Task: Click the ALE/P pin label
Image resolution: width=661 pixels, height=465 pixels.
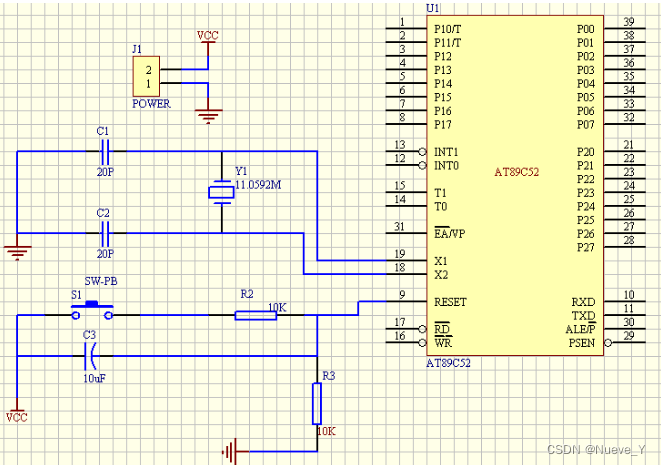Action: coord(580,329)
